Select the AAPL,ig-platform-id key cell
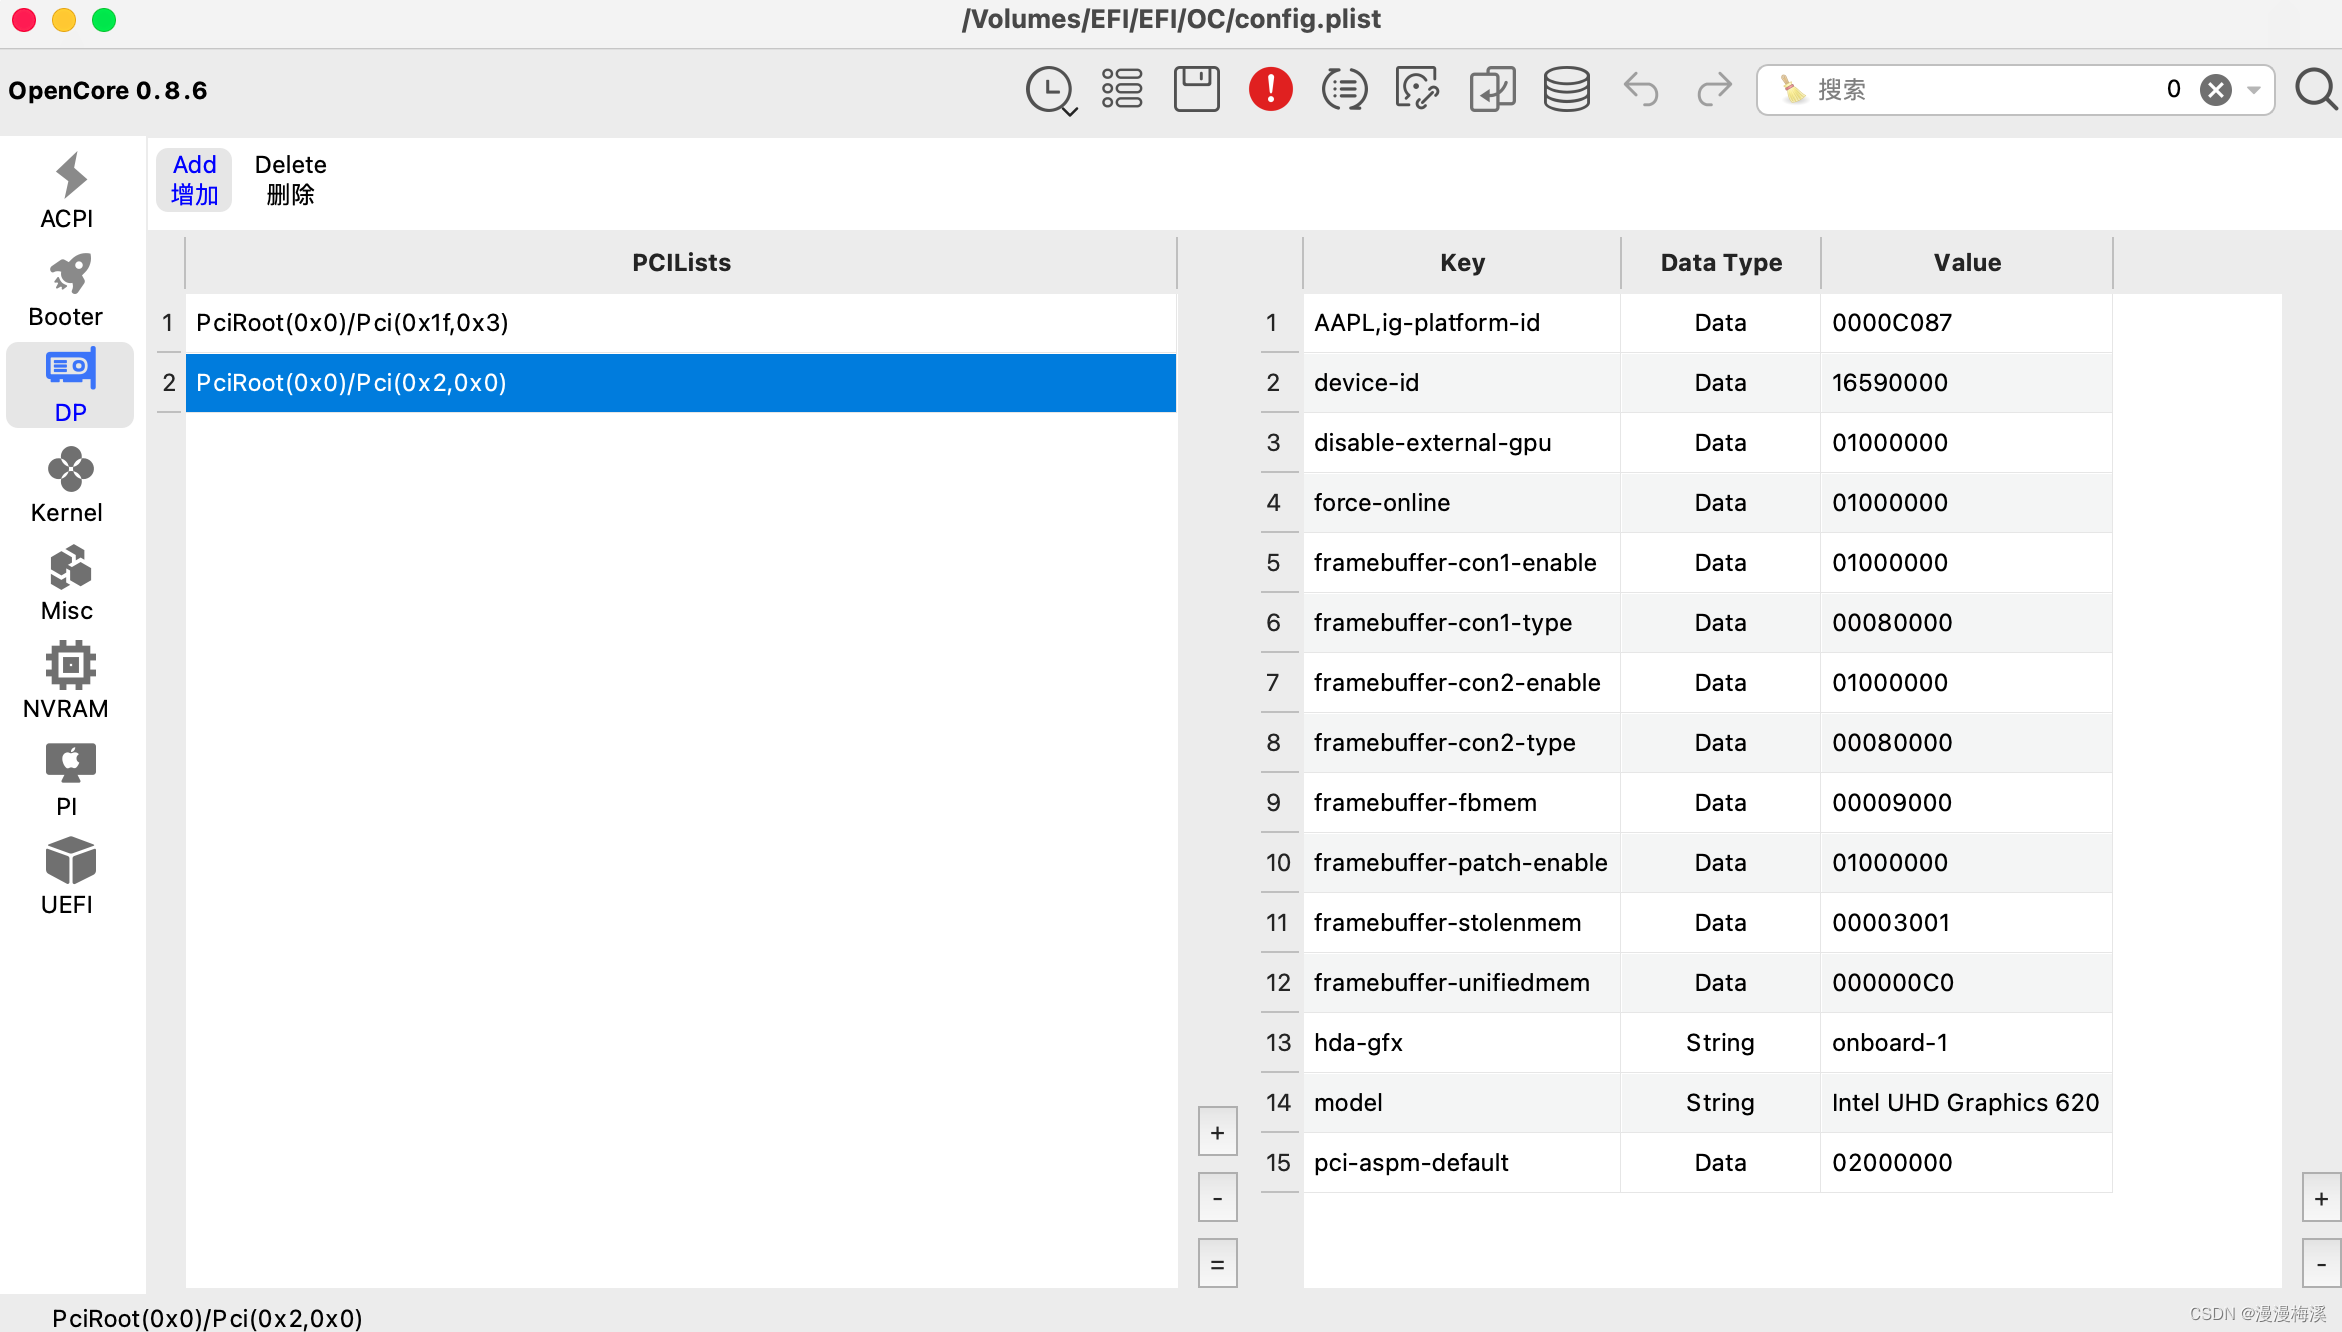 point(1462,323)
